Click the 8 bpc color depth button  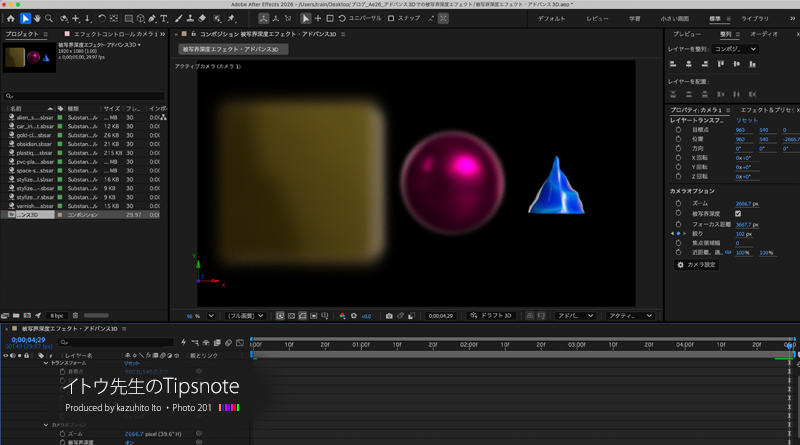pyautogui.click(x=57, y=315)
